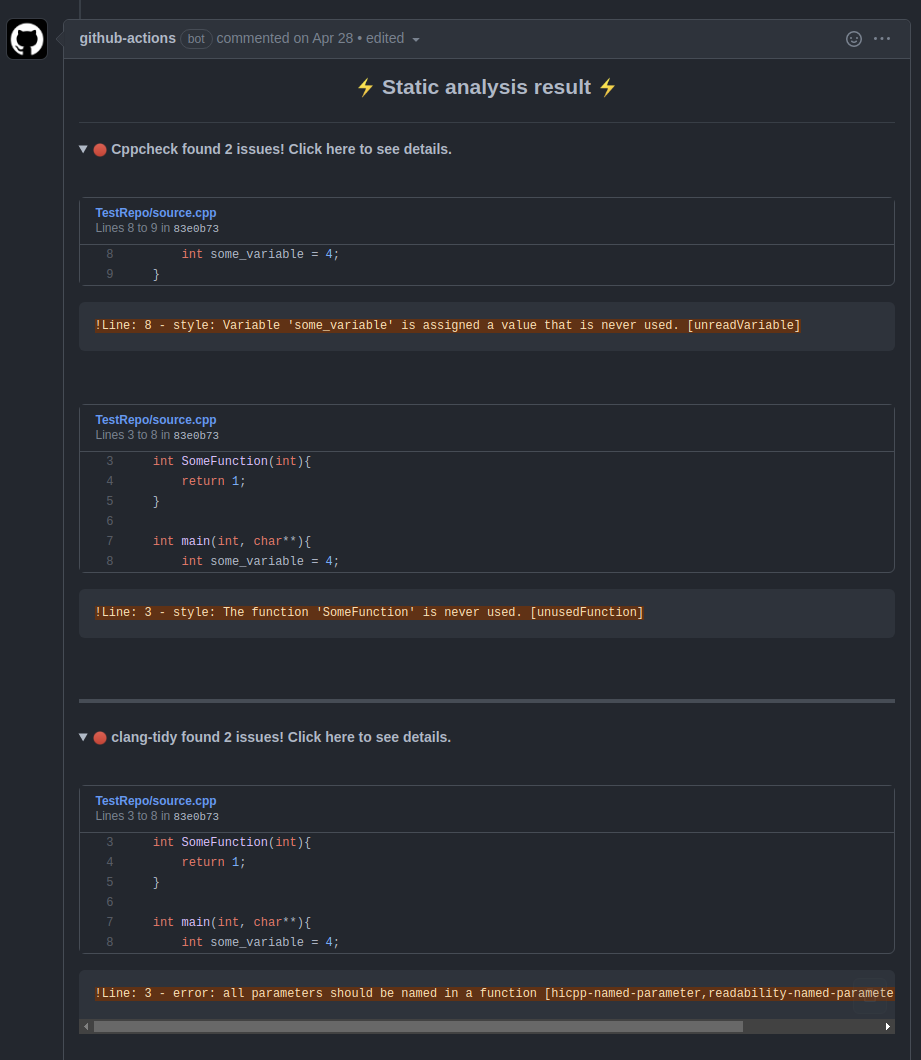Open the comment options ellipsis menu
This screenshot has height=1060, width=921.
(881, 39)
